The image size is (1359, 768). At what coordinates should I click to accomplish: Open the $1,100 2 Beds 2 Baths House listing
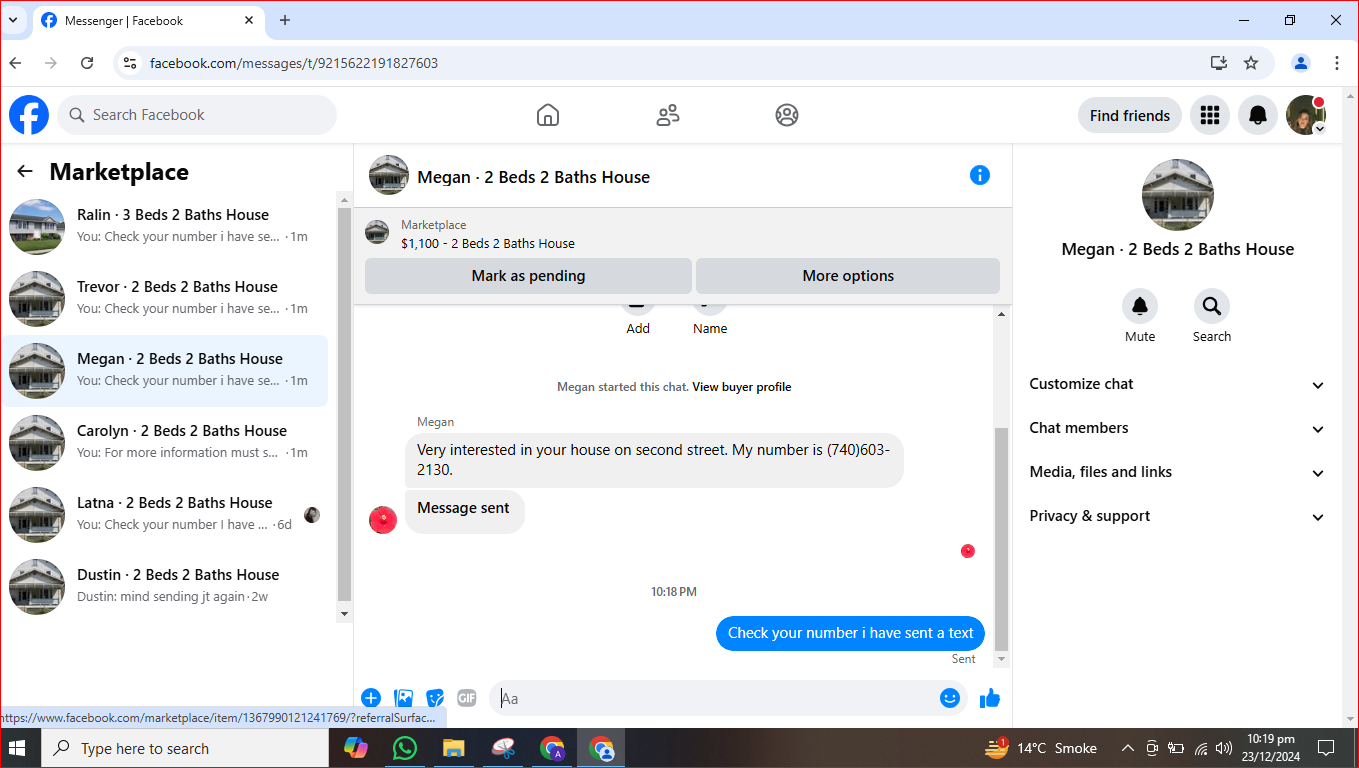coord(488,243)
